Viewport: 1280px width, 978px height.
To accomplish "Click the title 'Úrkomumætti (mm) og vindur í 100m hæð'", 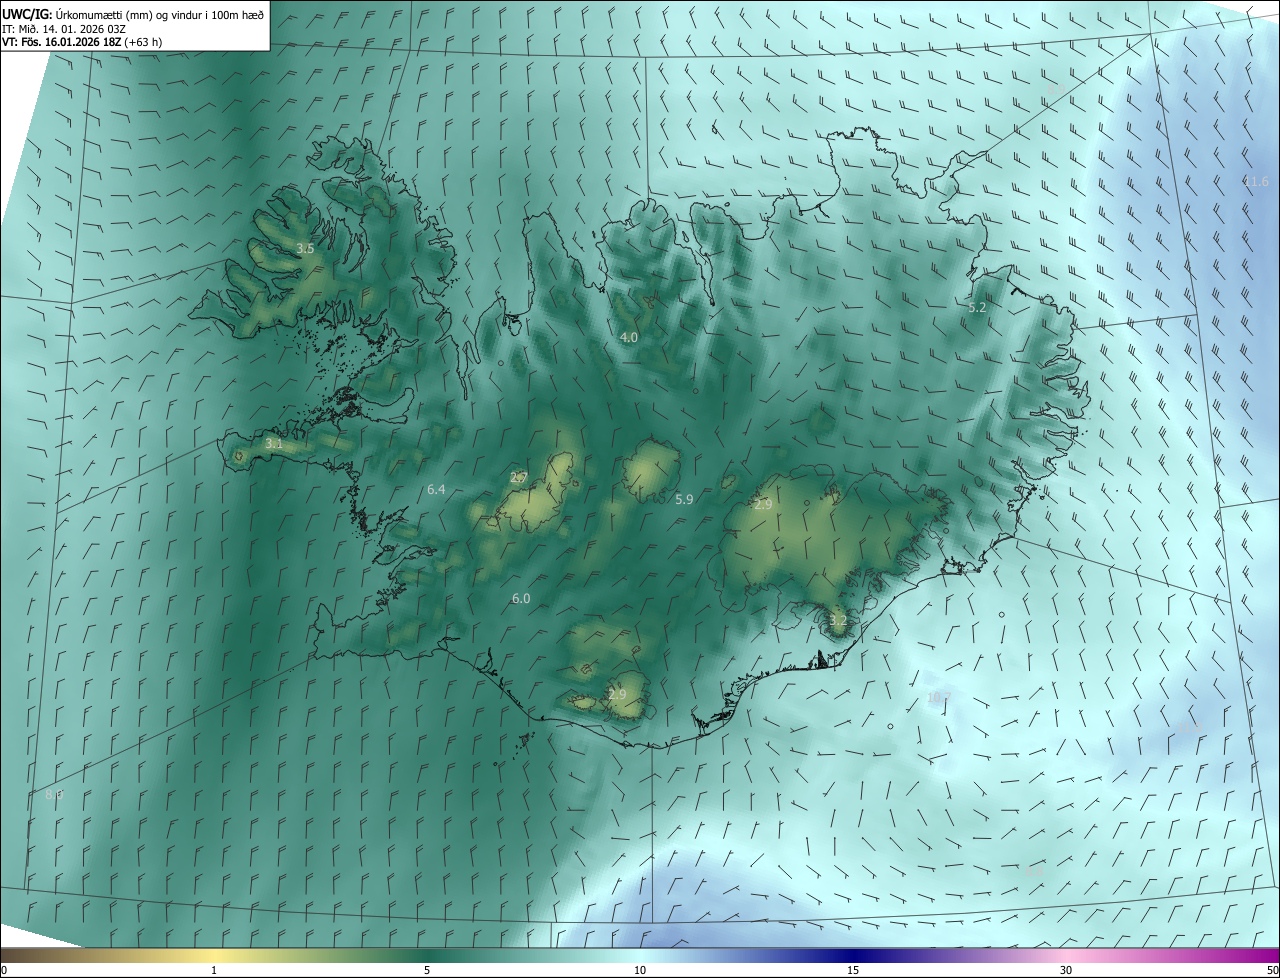I will click(x=159, y=14).
